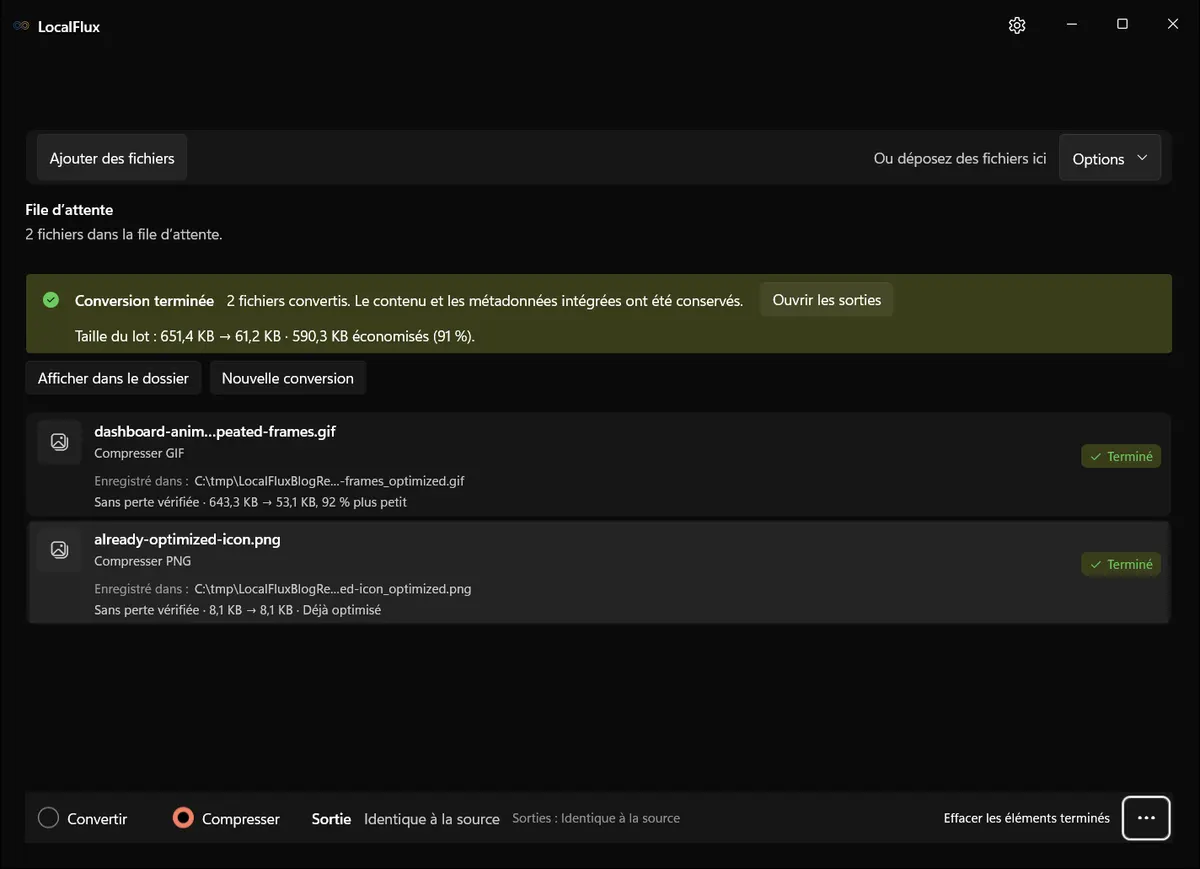Close the LocalFlux window
The height and width of the screenshot is (869, 1200).
click(x=1173, y=25)
